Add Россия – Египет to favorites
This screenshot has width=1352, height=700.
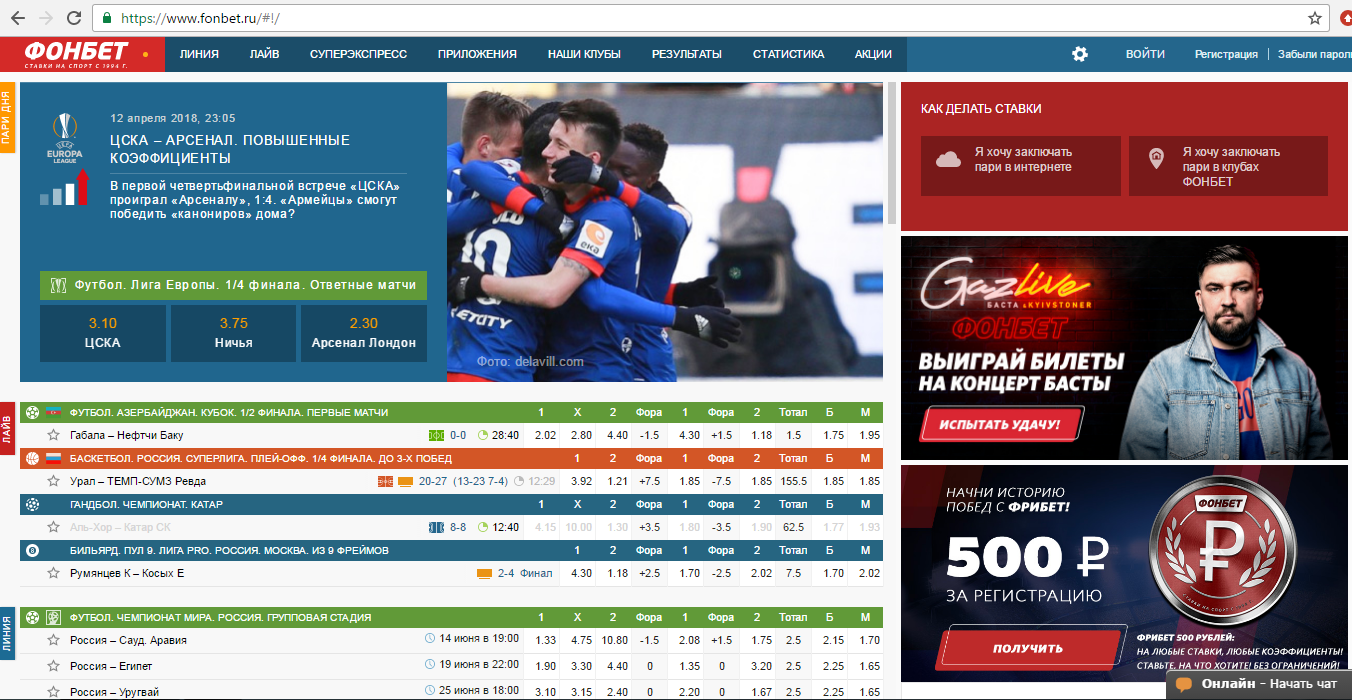point(54,666)
